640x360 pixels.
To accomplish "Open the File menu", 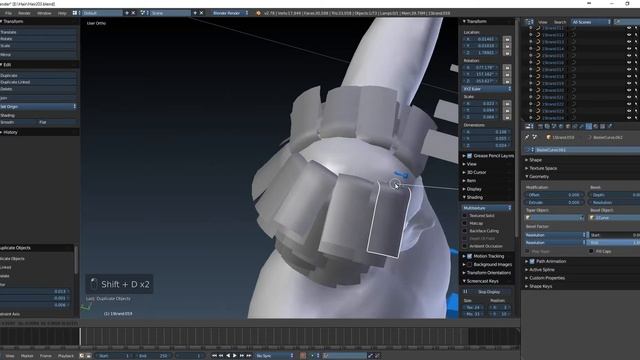I will [x=8, y=13].
